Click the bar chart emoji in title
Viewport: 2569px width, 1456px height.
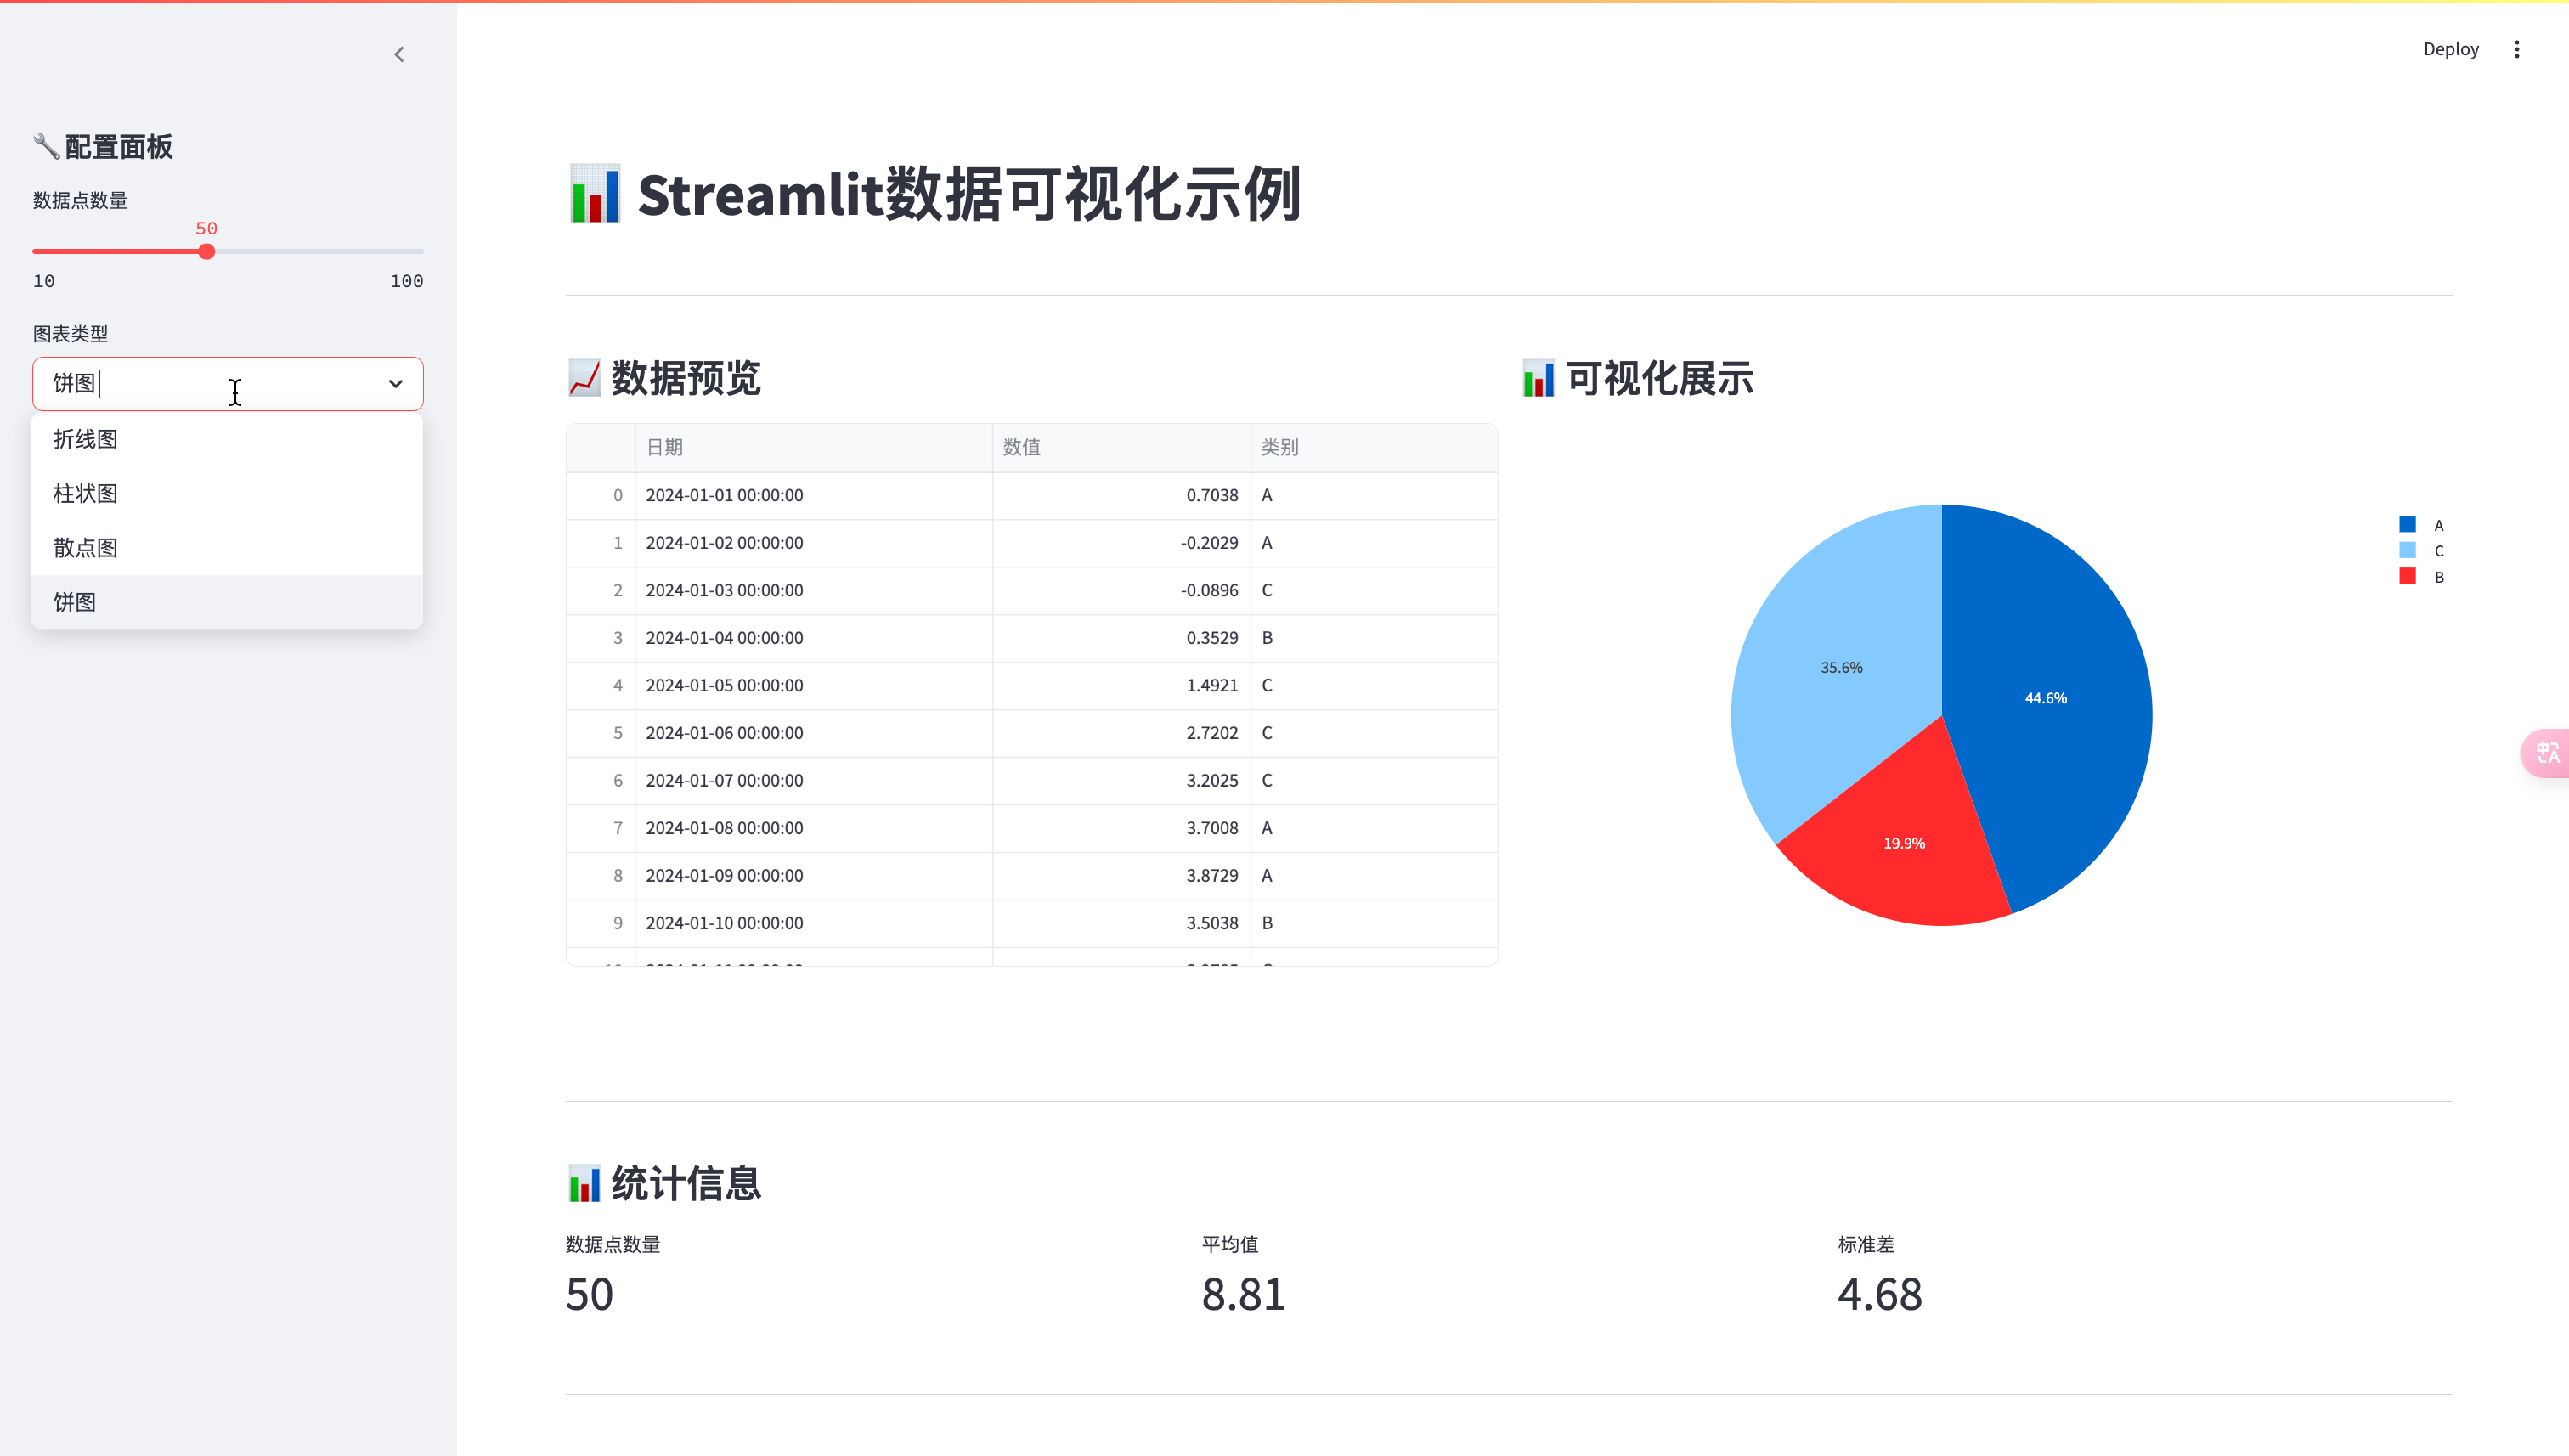(595, 194)
